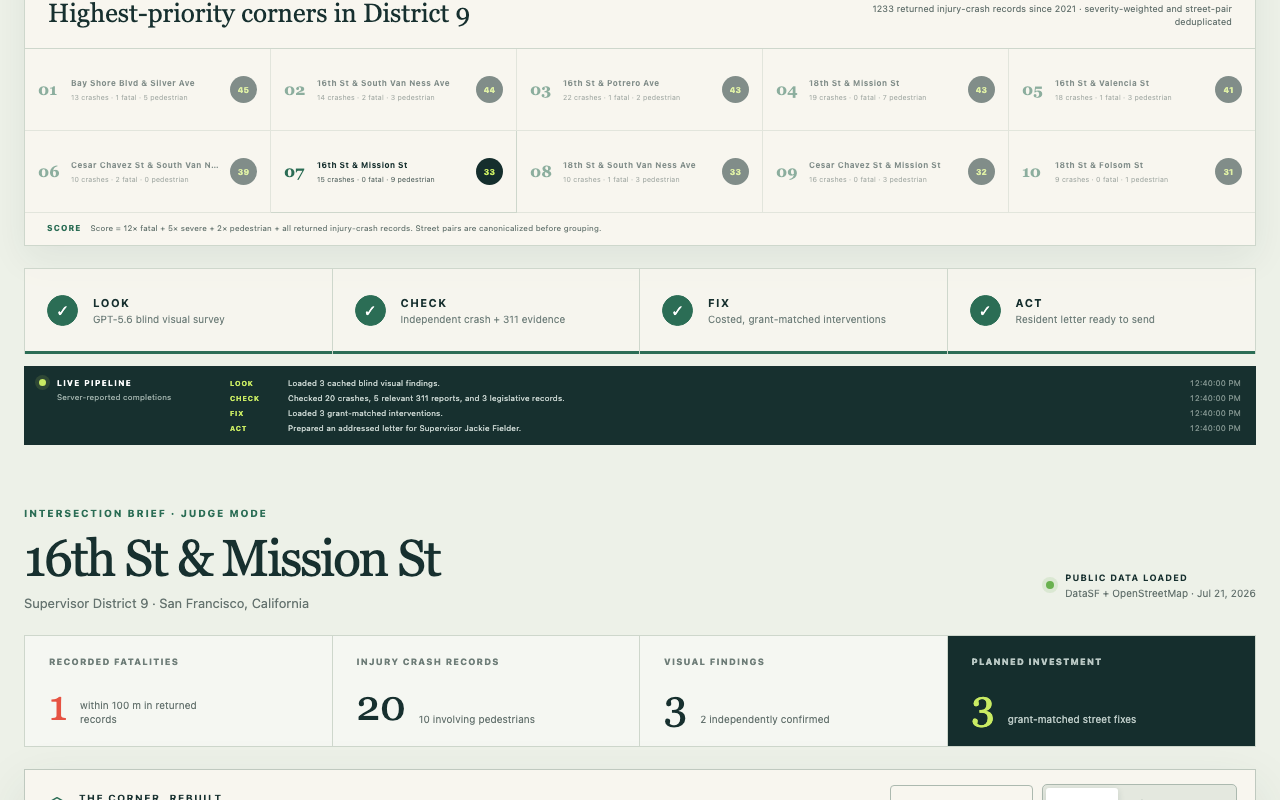Open the CHECK crash + 311 evidence step

click(486, 311)
